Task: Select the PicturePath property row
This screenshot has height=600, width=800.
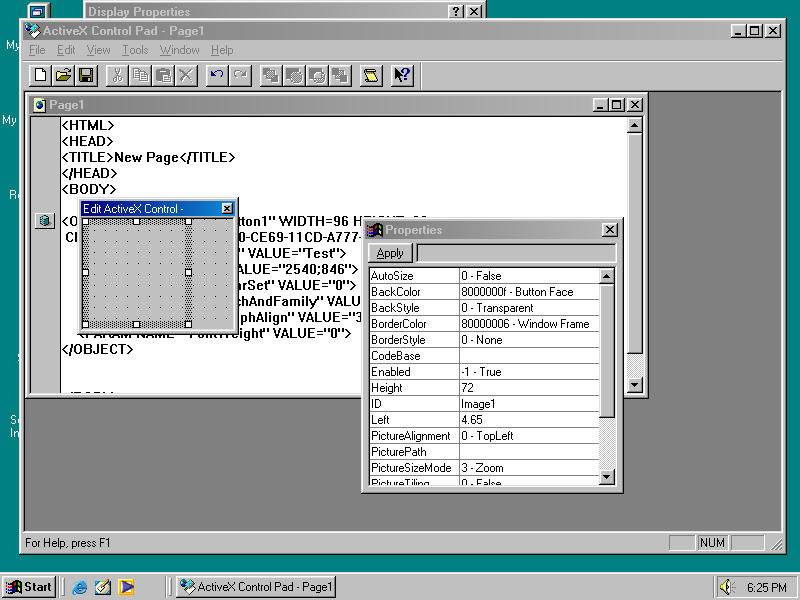Action: (x=484, y=452)
